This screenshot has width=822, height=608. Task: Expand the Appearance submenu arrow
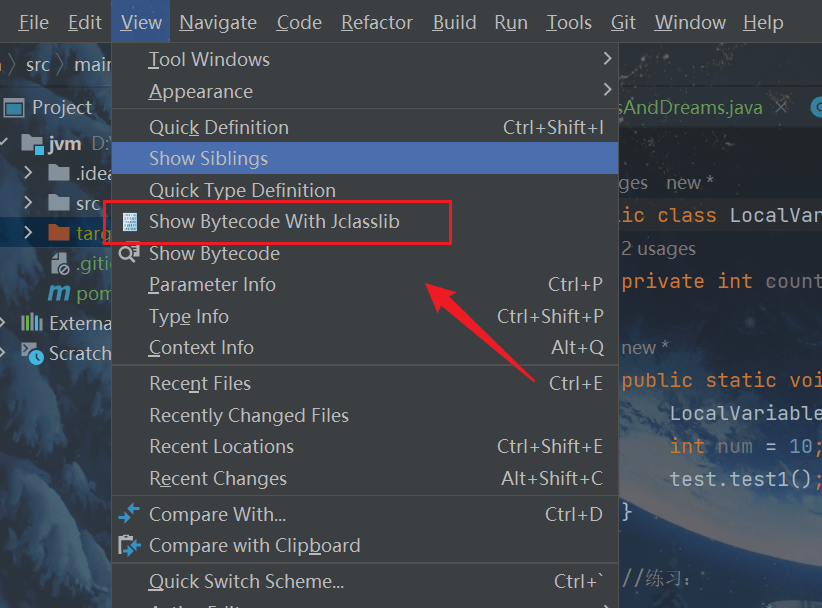click(x=607, y=91)
